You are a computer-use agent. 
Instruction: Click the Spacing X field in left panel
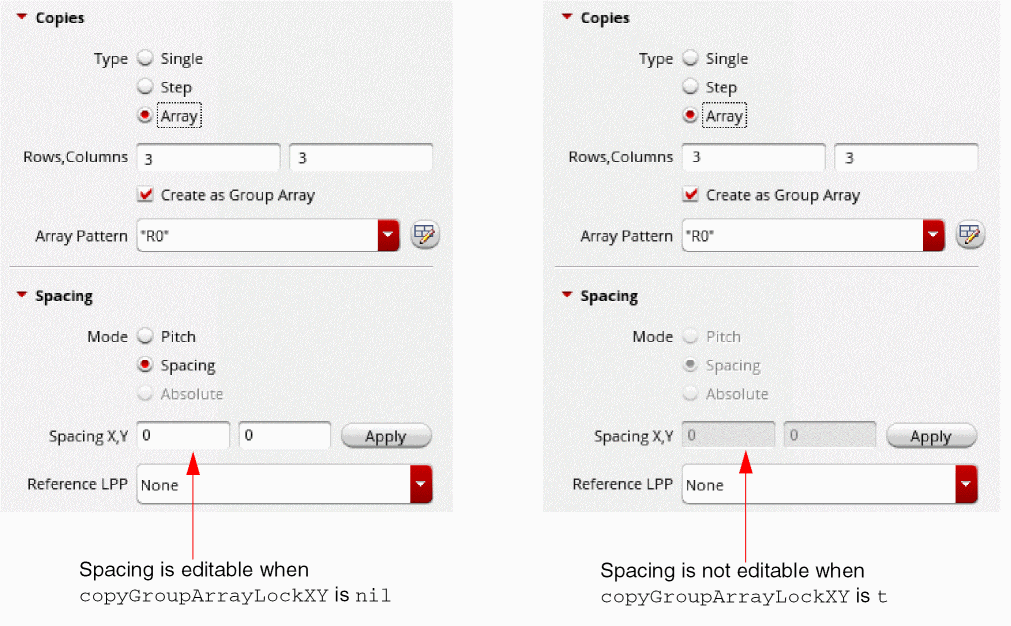(x=183, y=436)
